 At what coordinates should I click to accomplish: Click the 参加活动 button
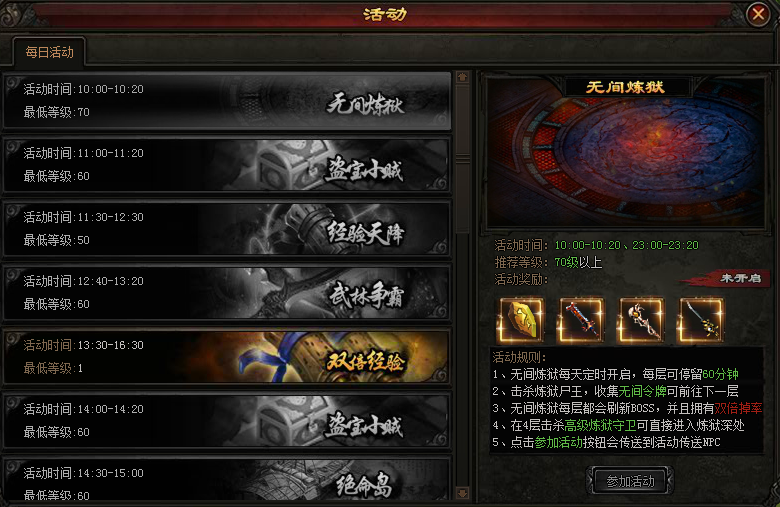(x=630, y=481)
